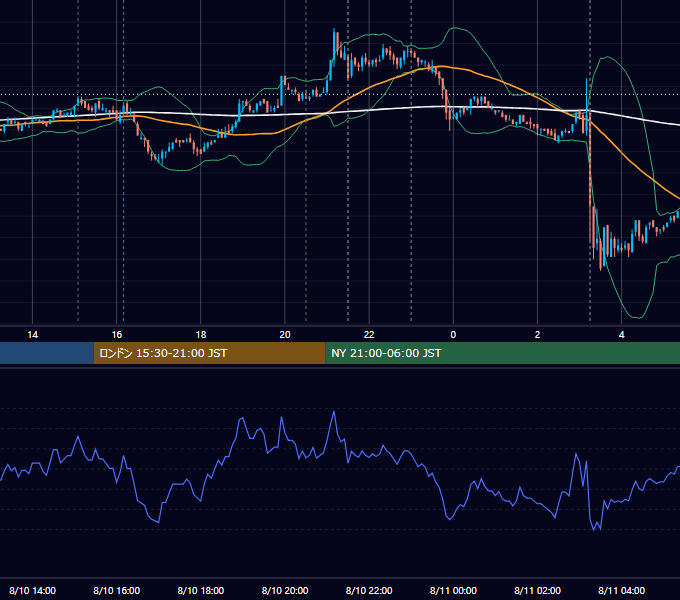Screen dimensions: 680x600
Task: Click the '8/10 14:00' date label
Action: point(33,590)
